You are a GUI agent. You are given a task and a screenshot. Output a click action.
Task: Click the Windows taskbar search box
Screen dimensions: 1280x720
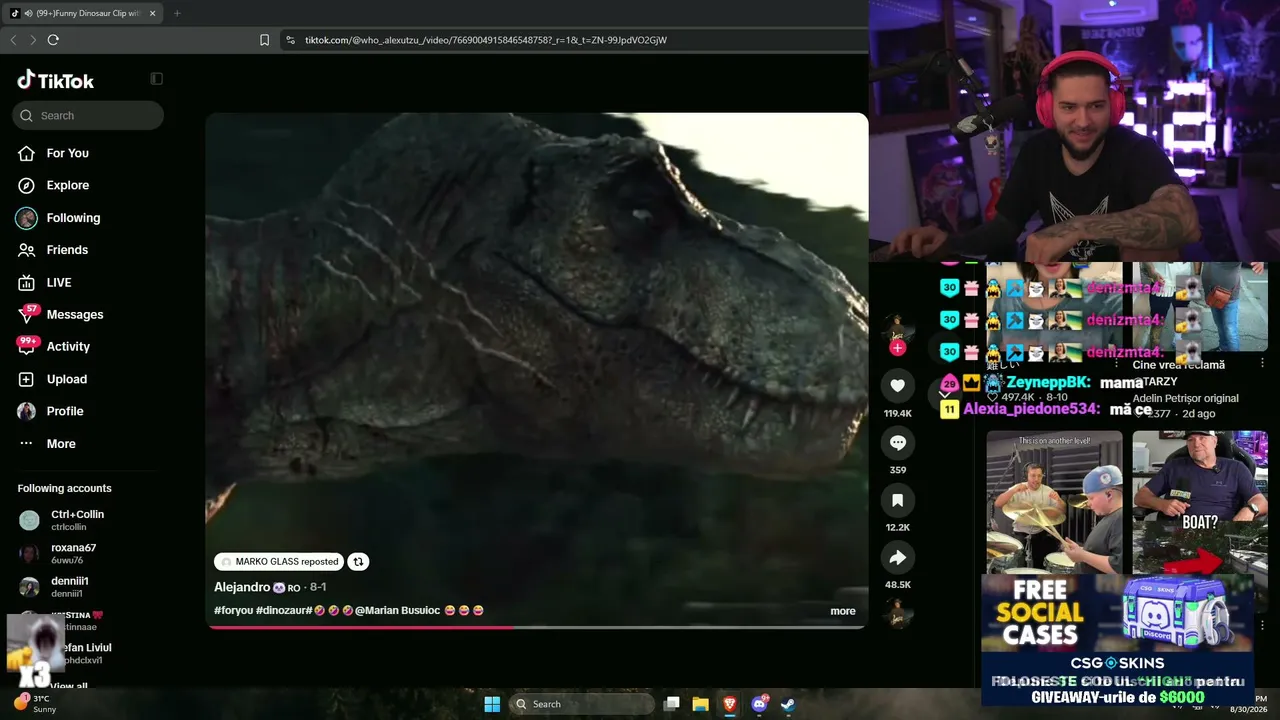[580, 704]
